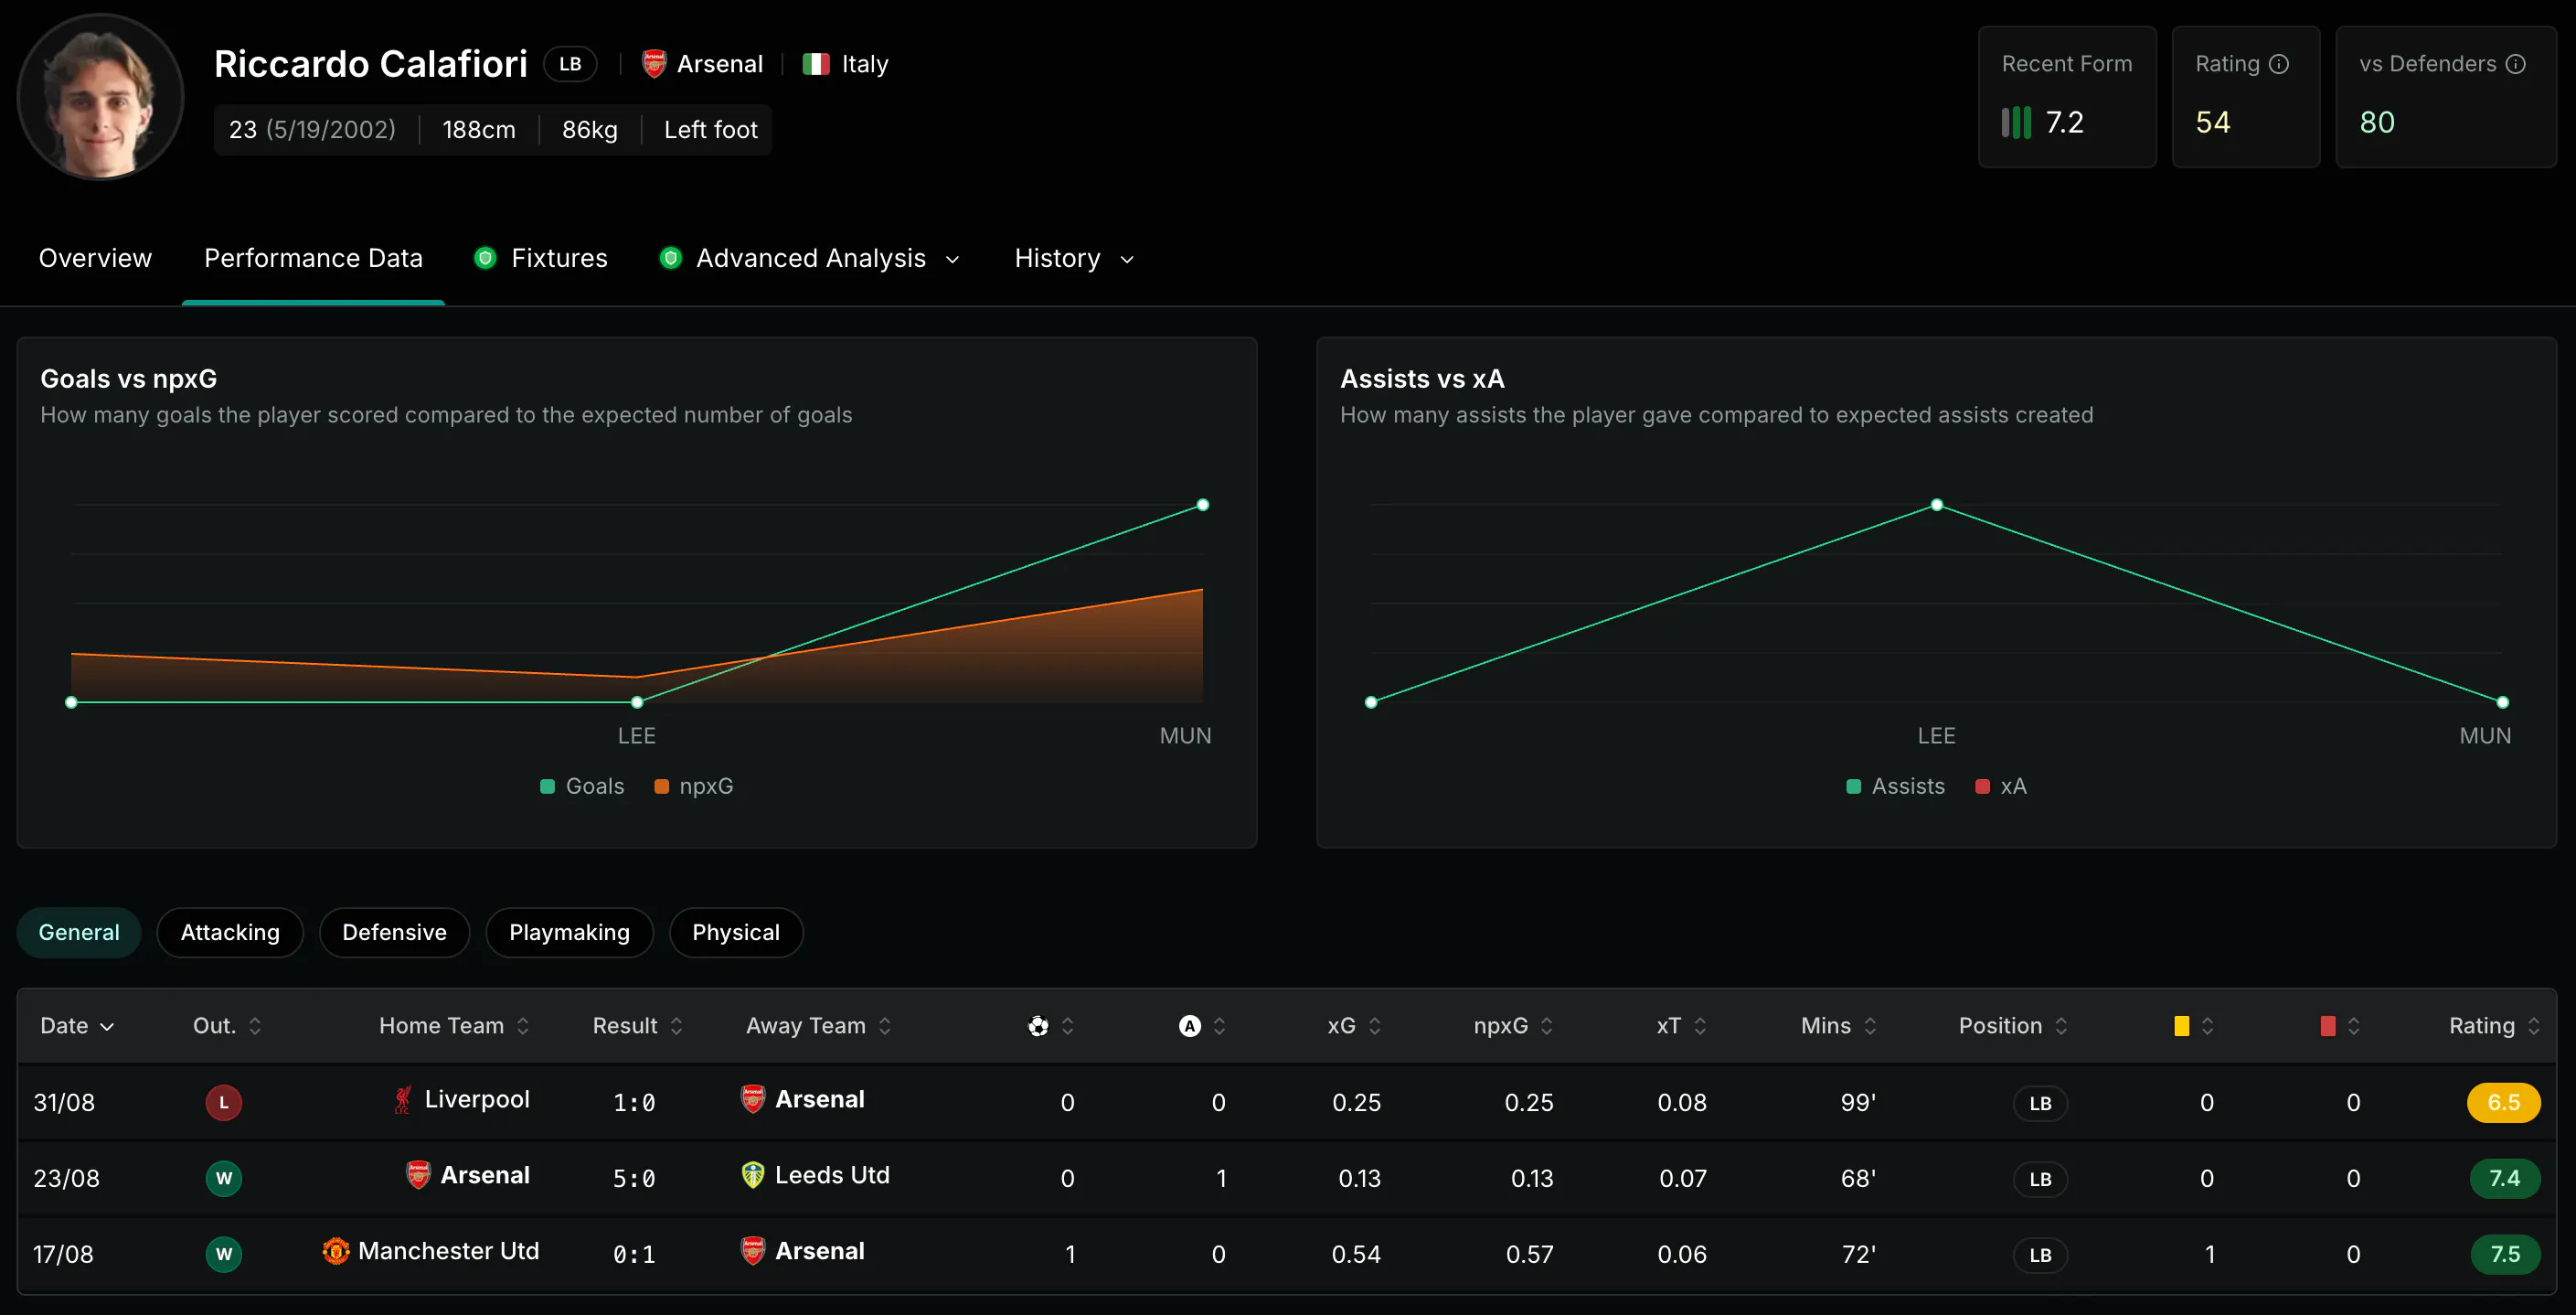Sort by goals football icon column
Image resolution: width=2576 pixels, height=1315 pixels.
coord(1038,1026)
